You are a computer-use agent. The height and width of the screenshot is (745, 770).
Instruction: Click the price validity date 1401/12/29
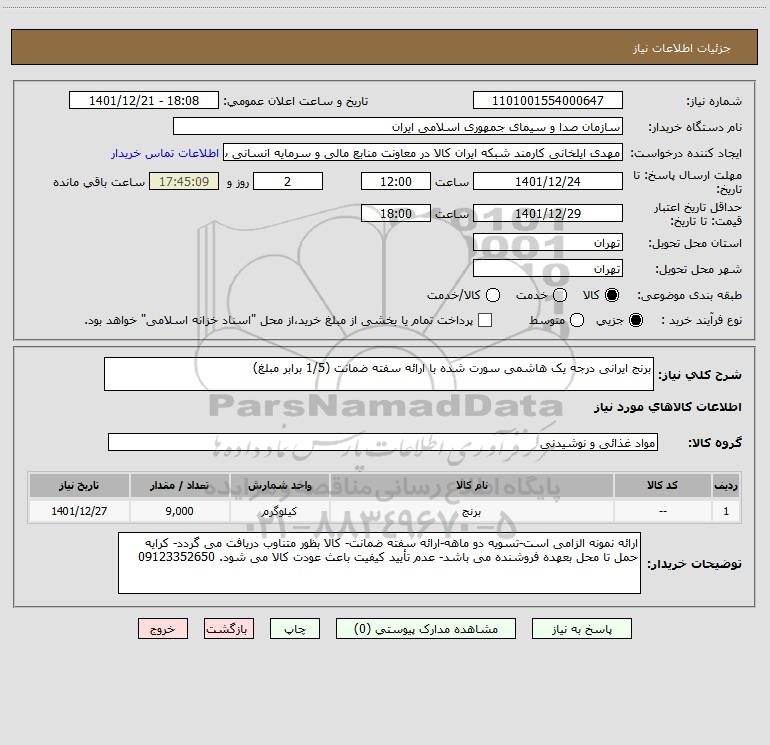pos(548,213)
